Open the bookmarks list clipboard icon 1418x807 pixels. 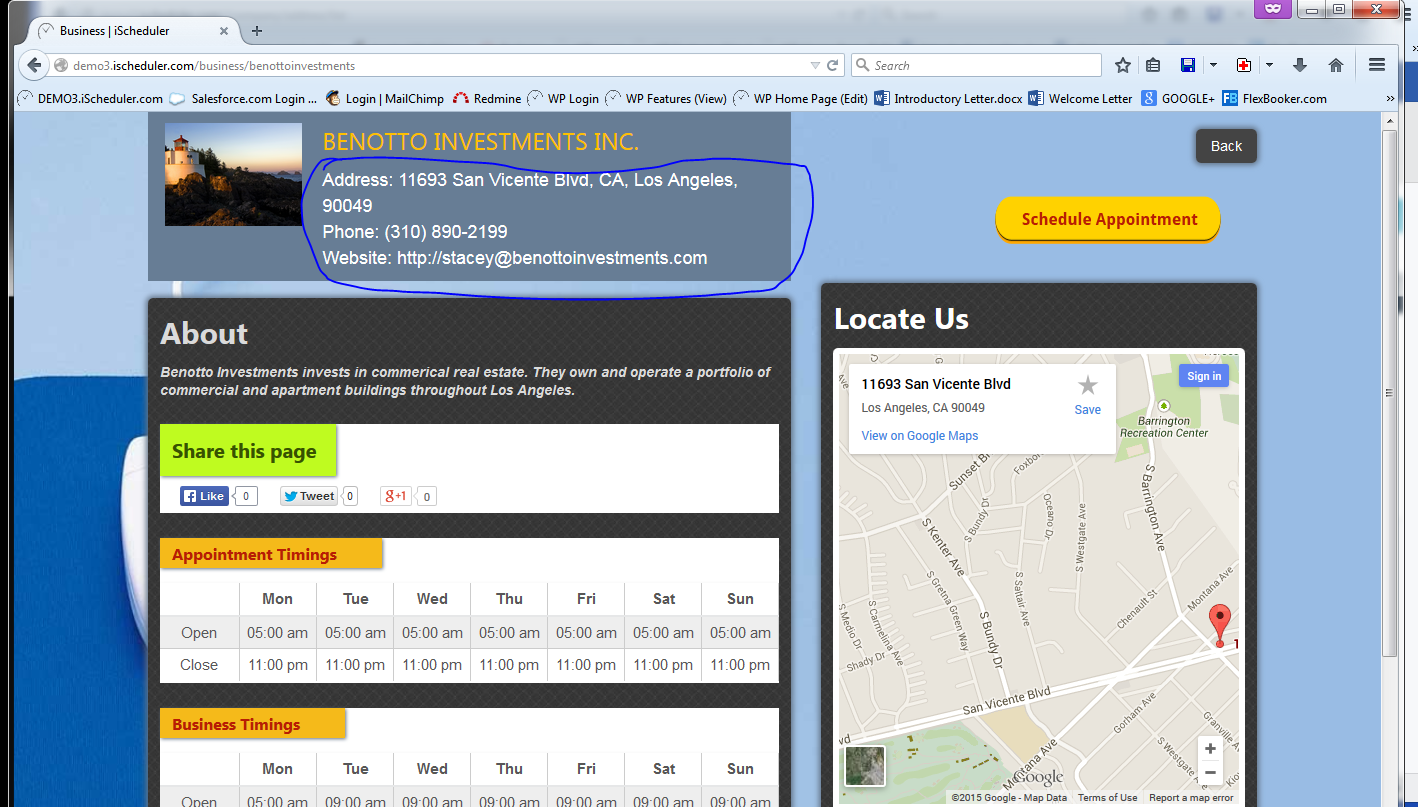tap(1153, 65)
